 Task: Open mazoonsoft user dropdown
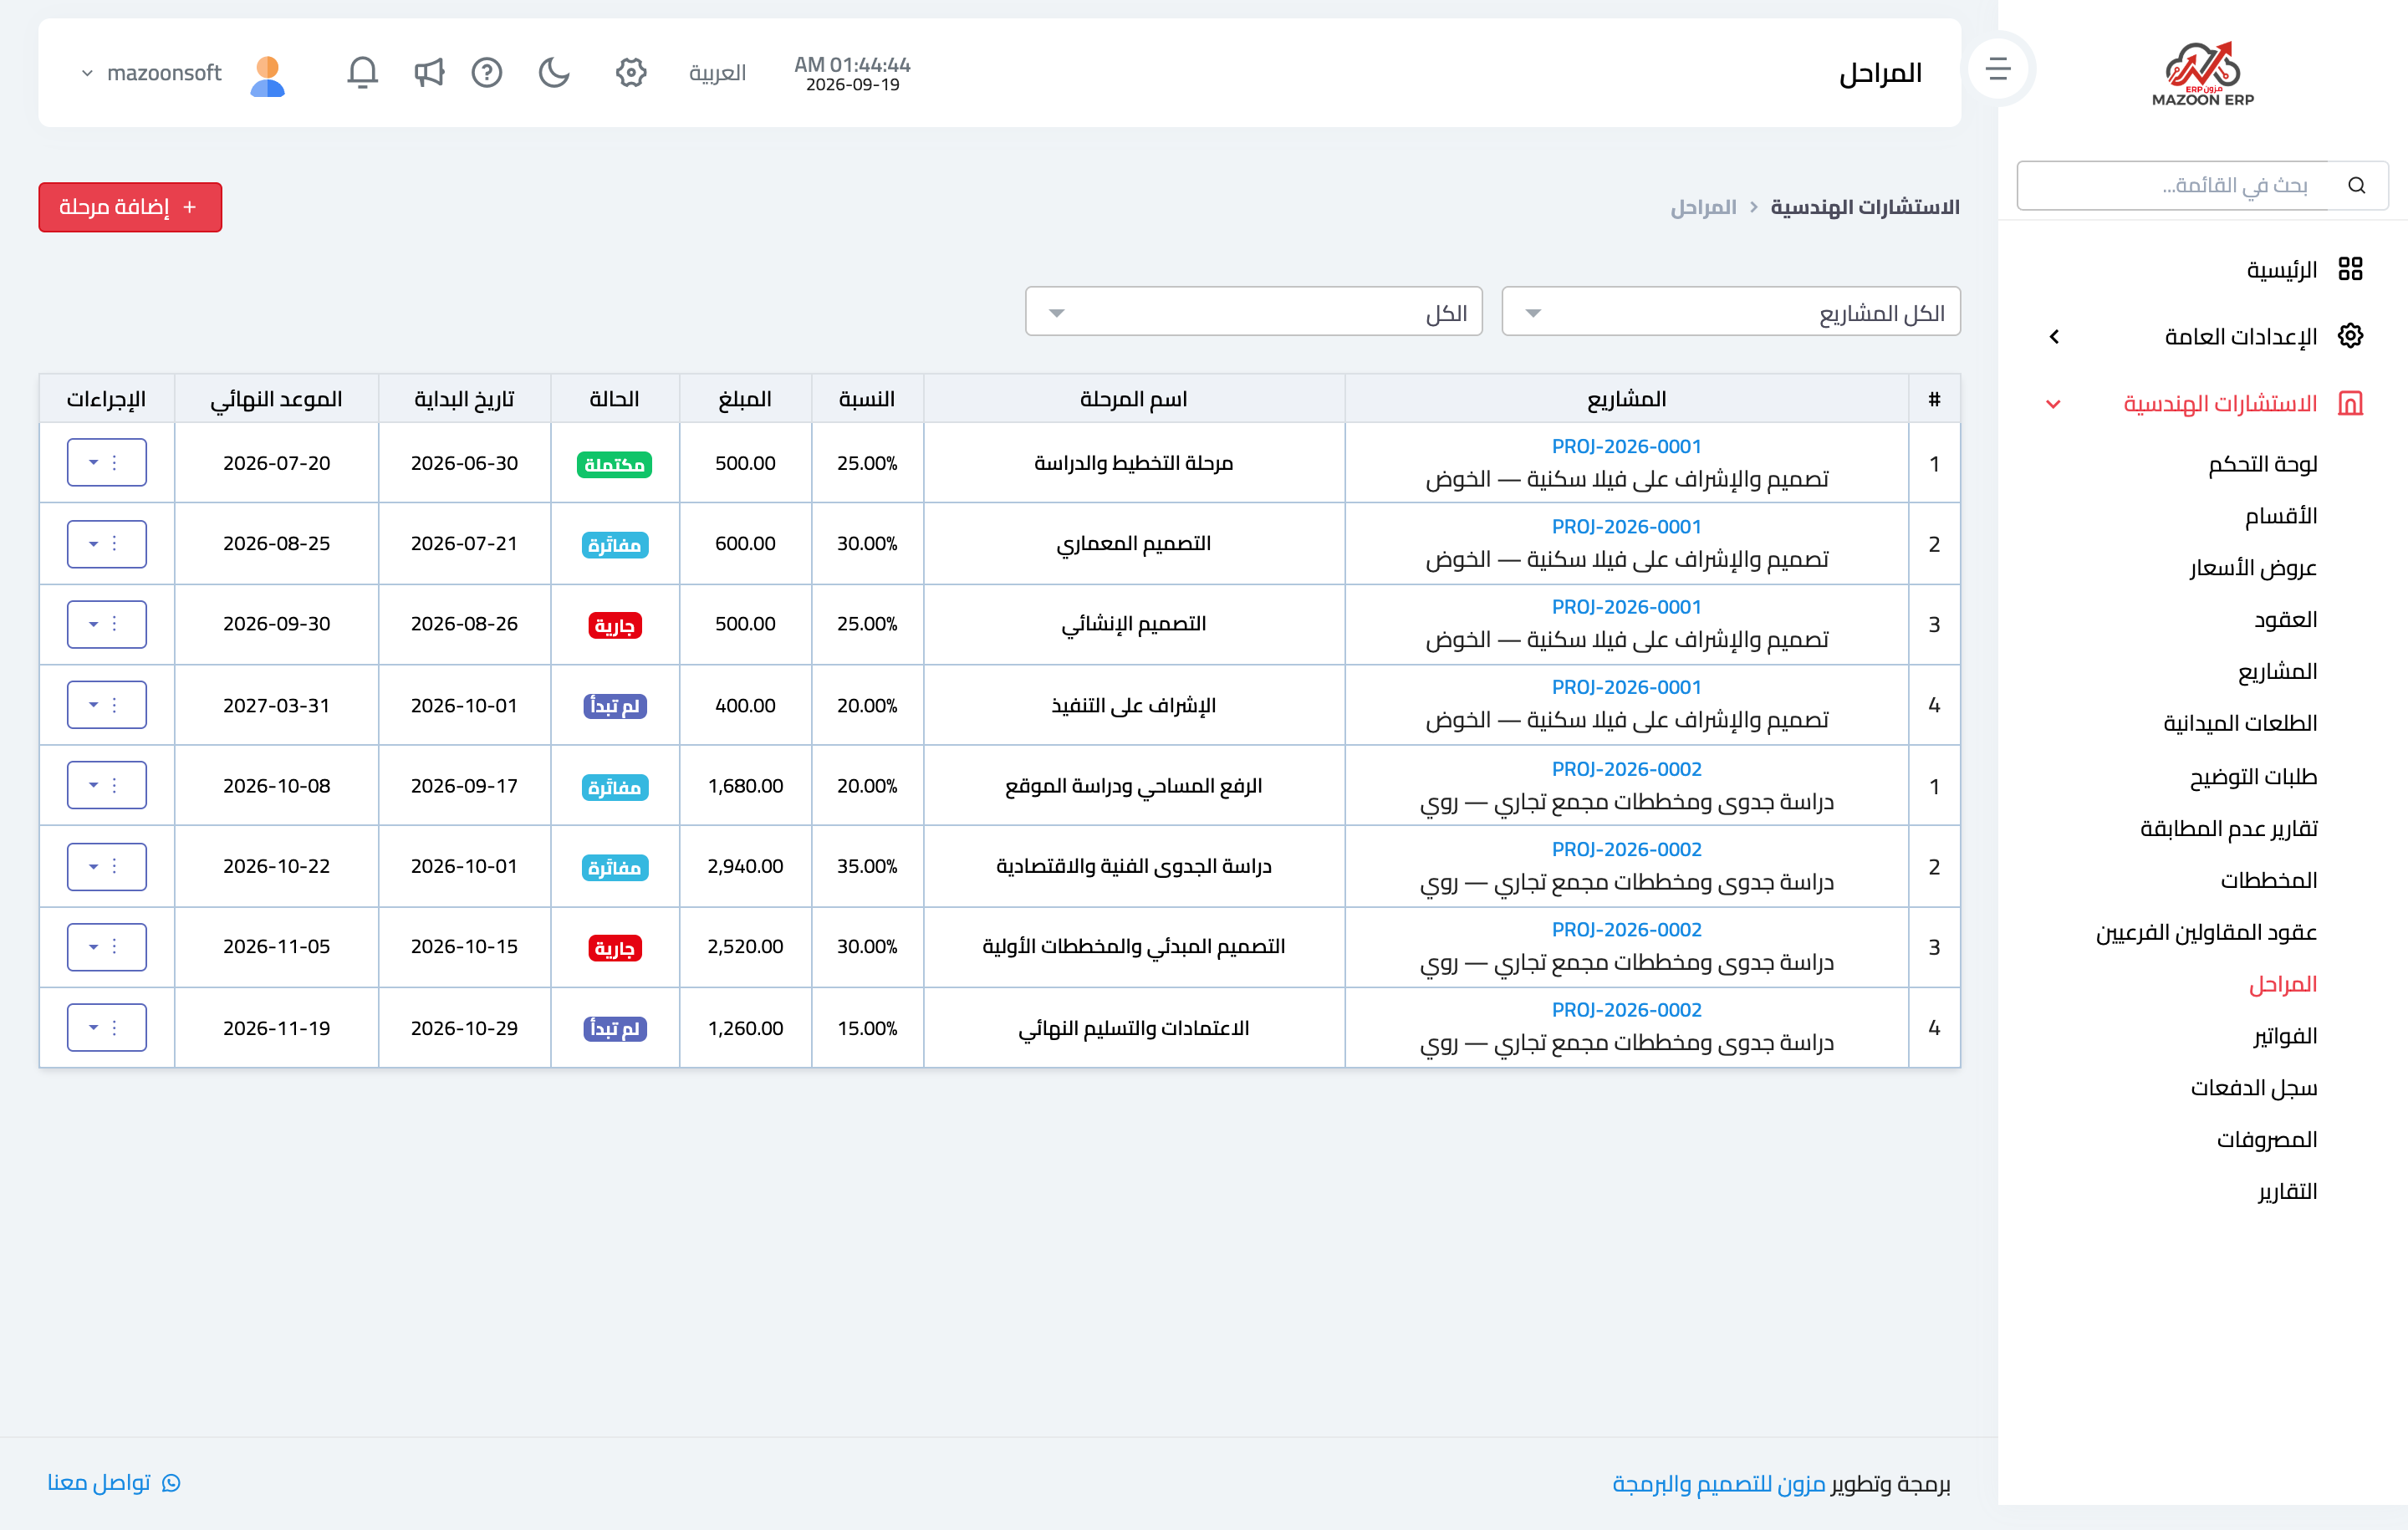click(152, 73)
